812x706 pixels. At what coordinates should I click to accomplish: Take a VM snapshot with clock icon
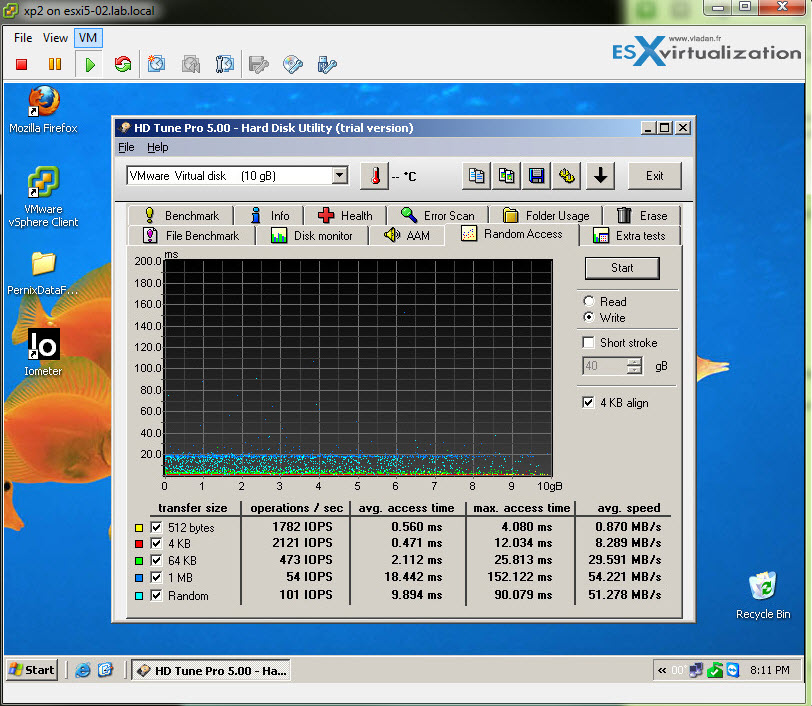pos(156,64)
